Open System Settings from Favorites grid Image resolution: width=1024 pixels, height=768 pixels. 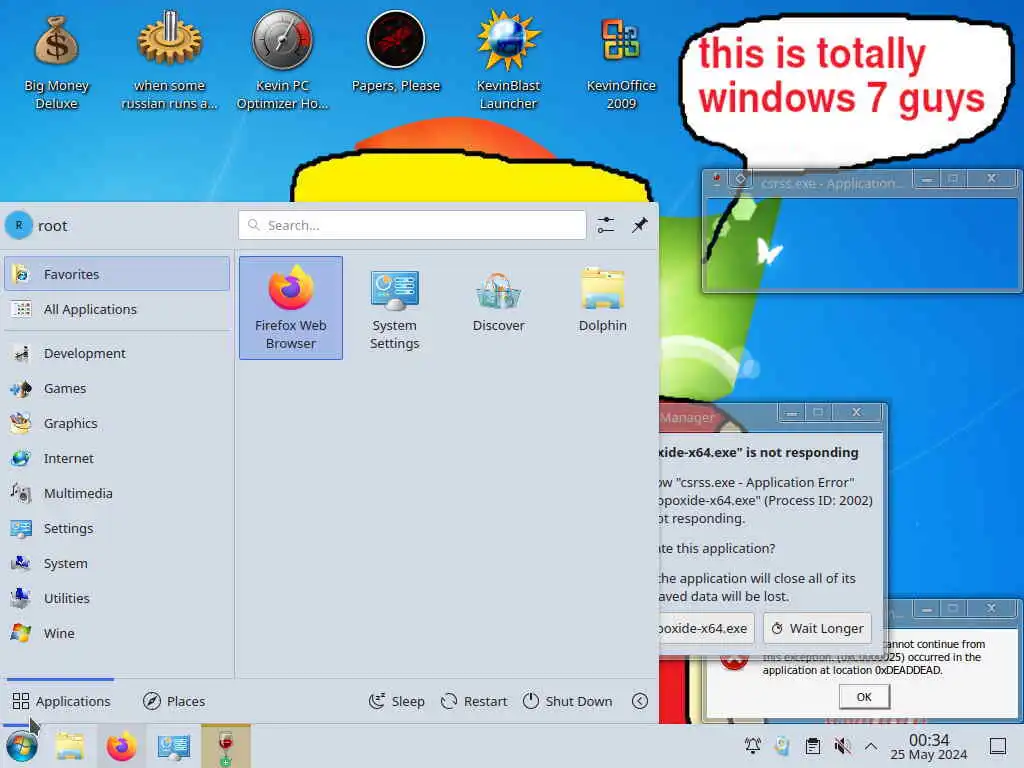394,308
